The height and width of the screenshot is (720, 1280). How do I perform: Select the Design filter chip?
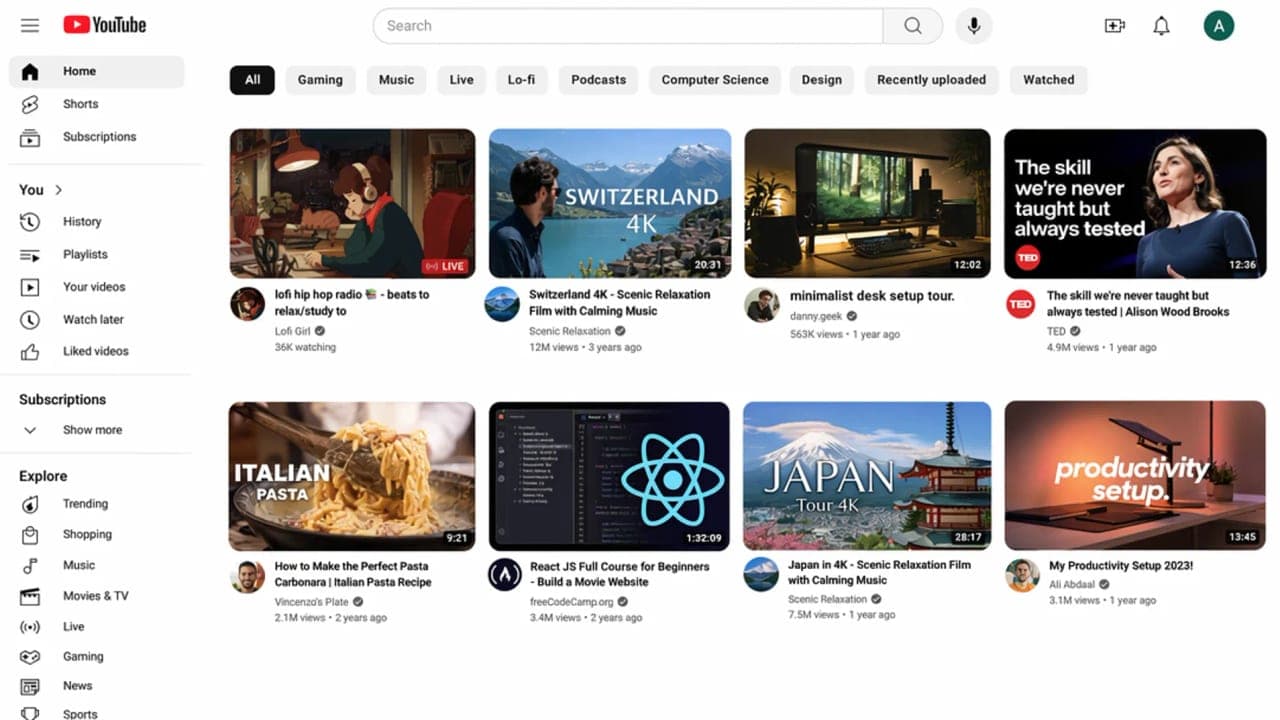tap(822, 80)
